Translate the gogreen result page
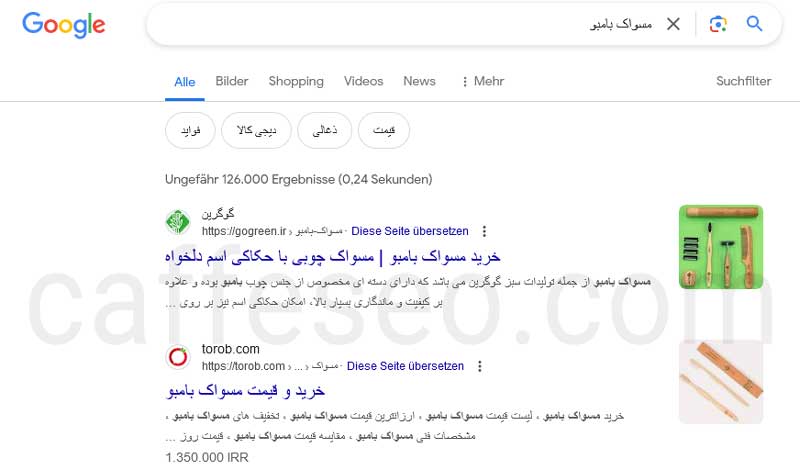The width and height of the screenshot is (800, 470). [410, 231]
